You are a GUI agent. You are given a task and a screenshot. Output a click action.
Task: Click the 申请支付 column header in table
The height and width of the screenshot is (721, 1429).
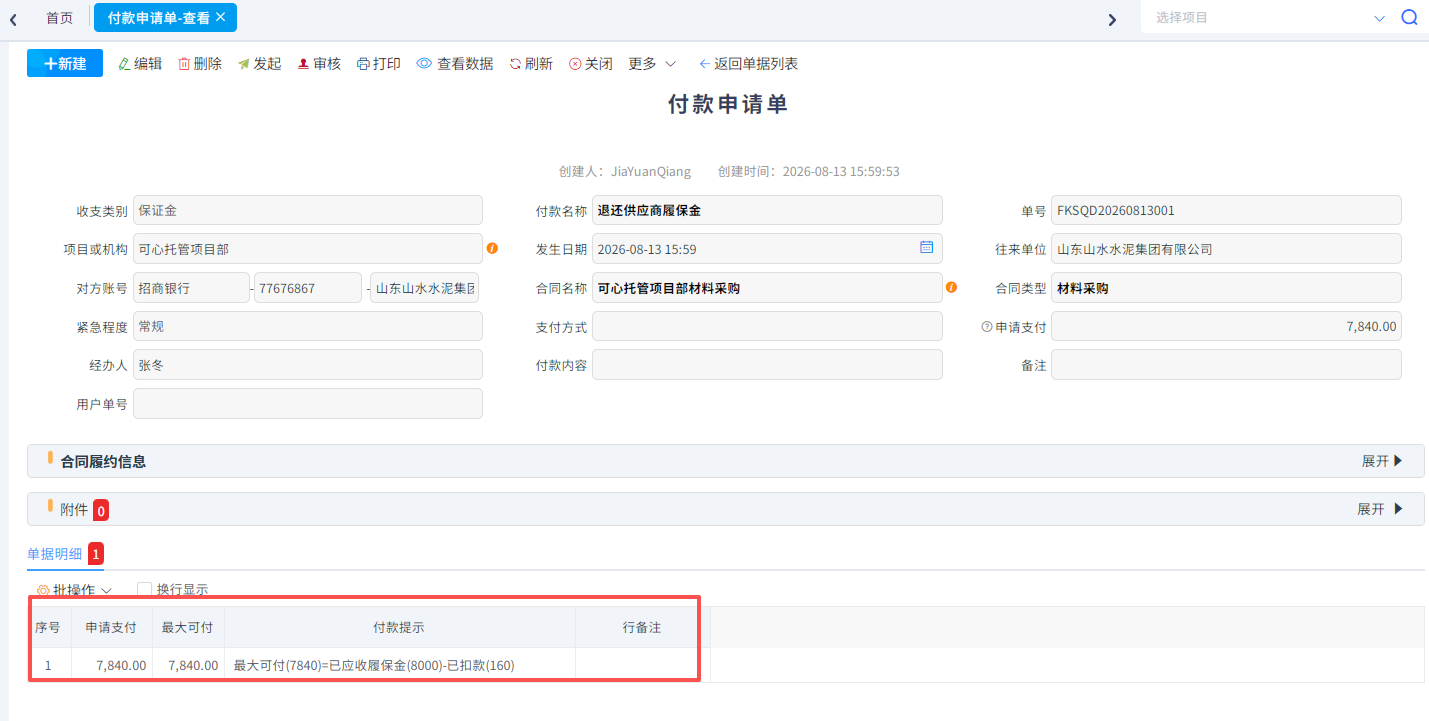pyautogui.click(x=111, y=627)
